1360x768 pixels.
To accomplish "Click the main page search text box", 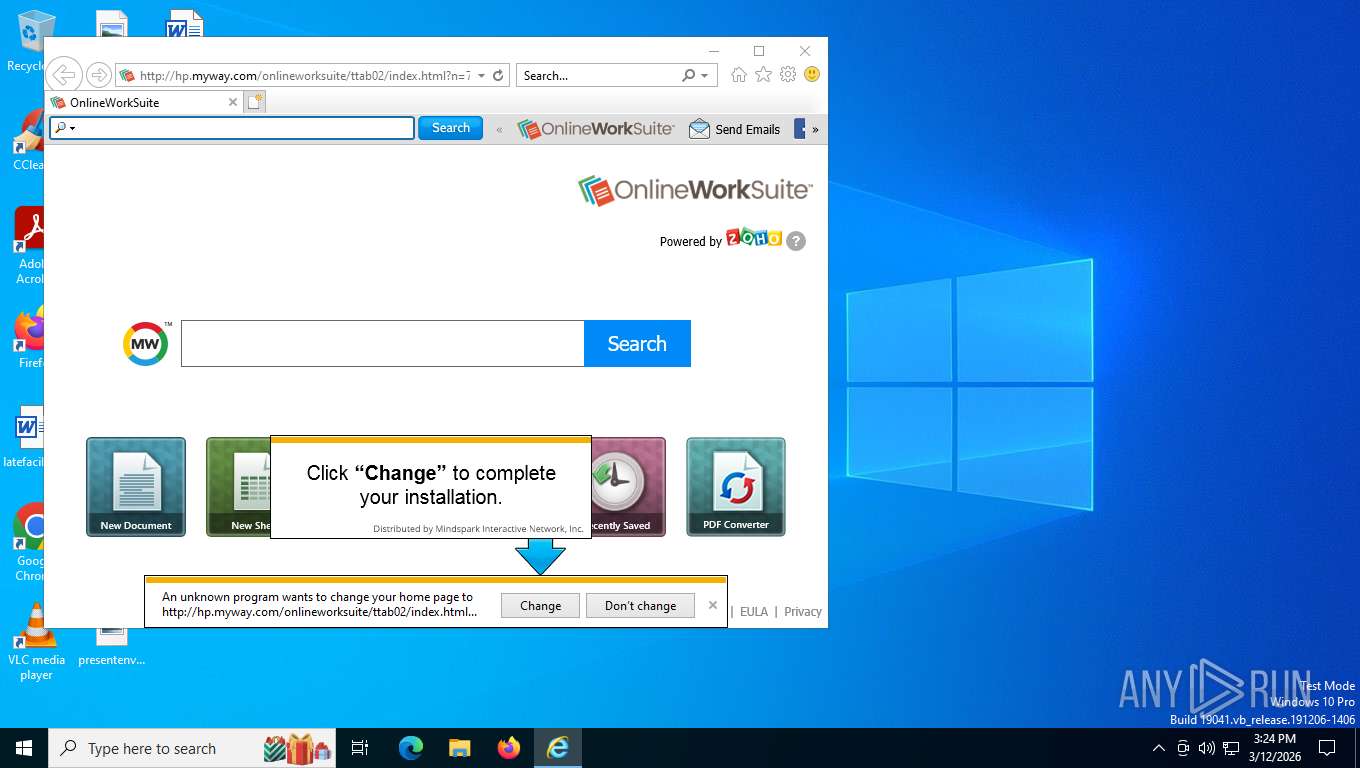I will click(x=383, y=343).
